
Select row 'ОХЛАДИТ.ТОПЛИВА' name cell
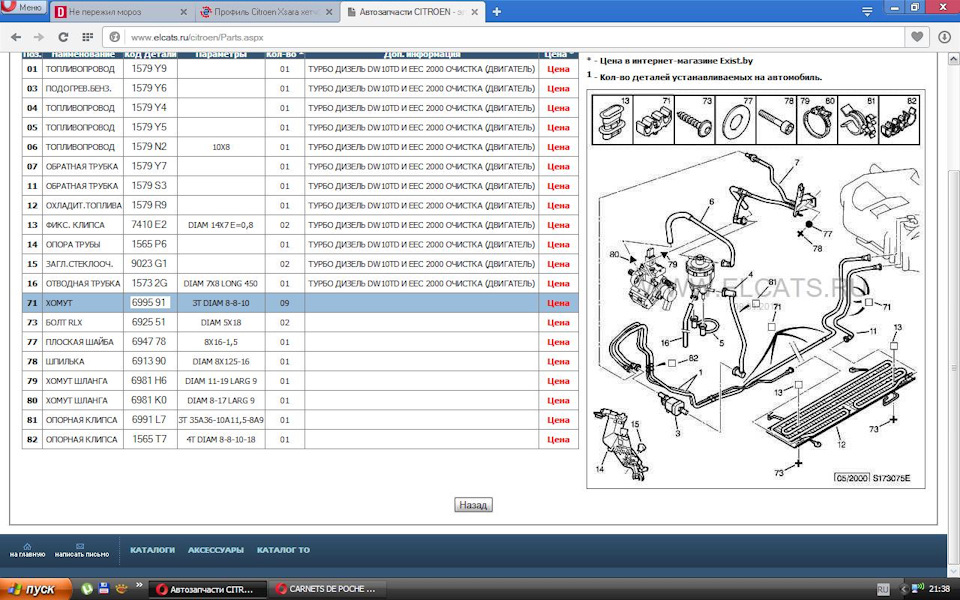[83, 205]
